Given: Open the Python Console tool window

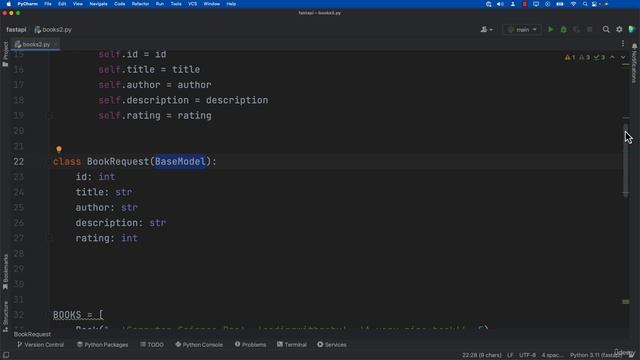Looking at the screenshot, I should coord(199,344).
